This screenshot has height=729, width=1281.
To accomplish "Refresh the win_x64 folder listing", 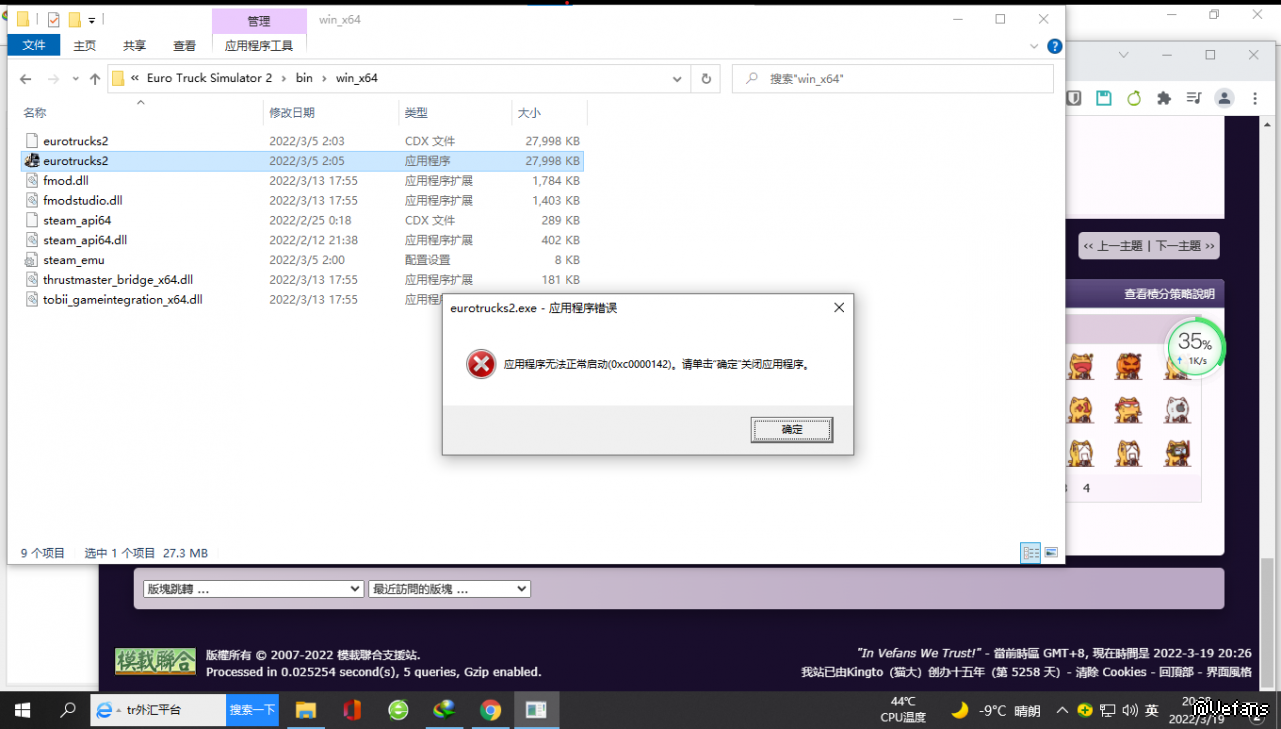I will click(x=706, y=79).
